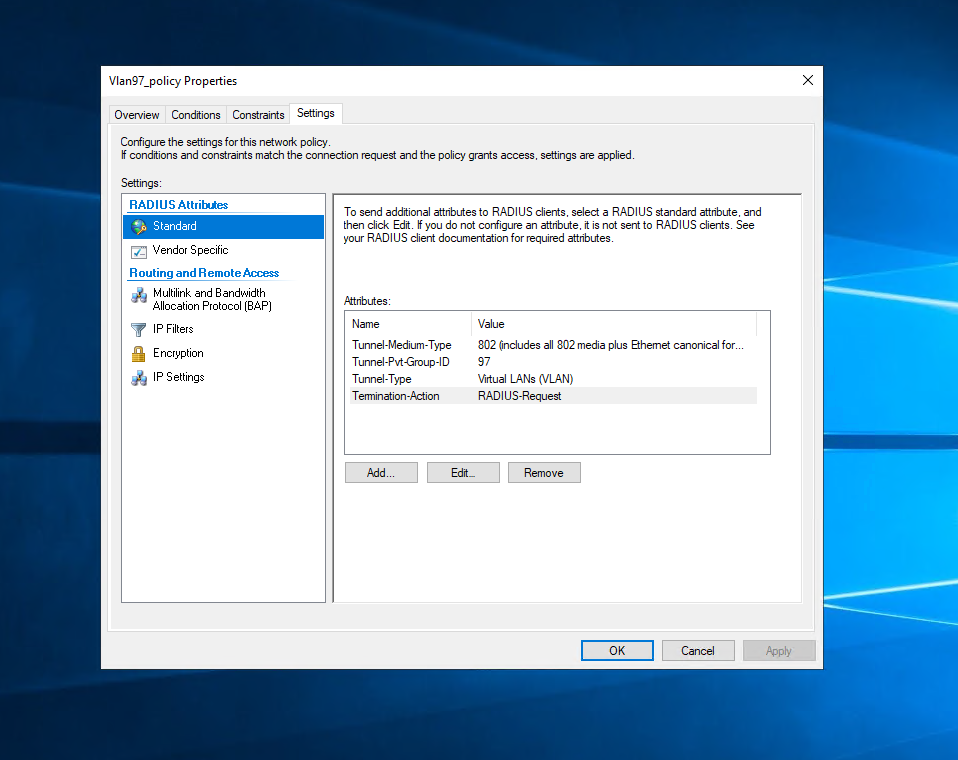Open the IP Settings item
The image size is (958, 760).
(x=224, y=378)
